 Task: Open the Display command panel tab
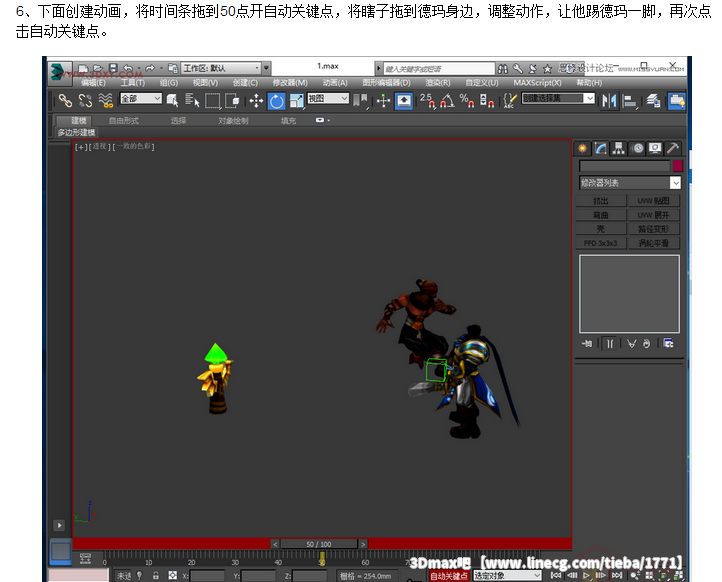(655, 148)
